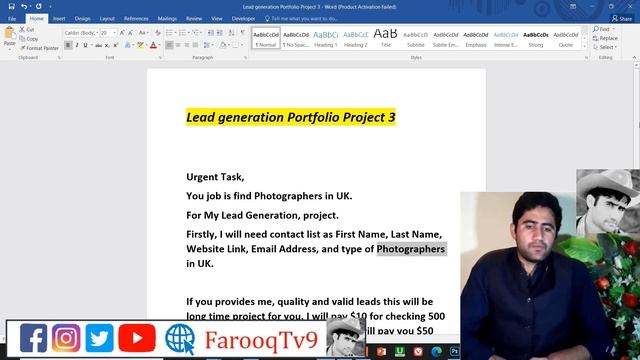Open Vivaldi browser from the taskbar
Viewport: 640px width, 360px height.
point(418,351)
